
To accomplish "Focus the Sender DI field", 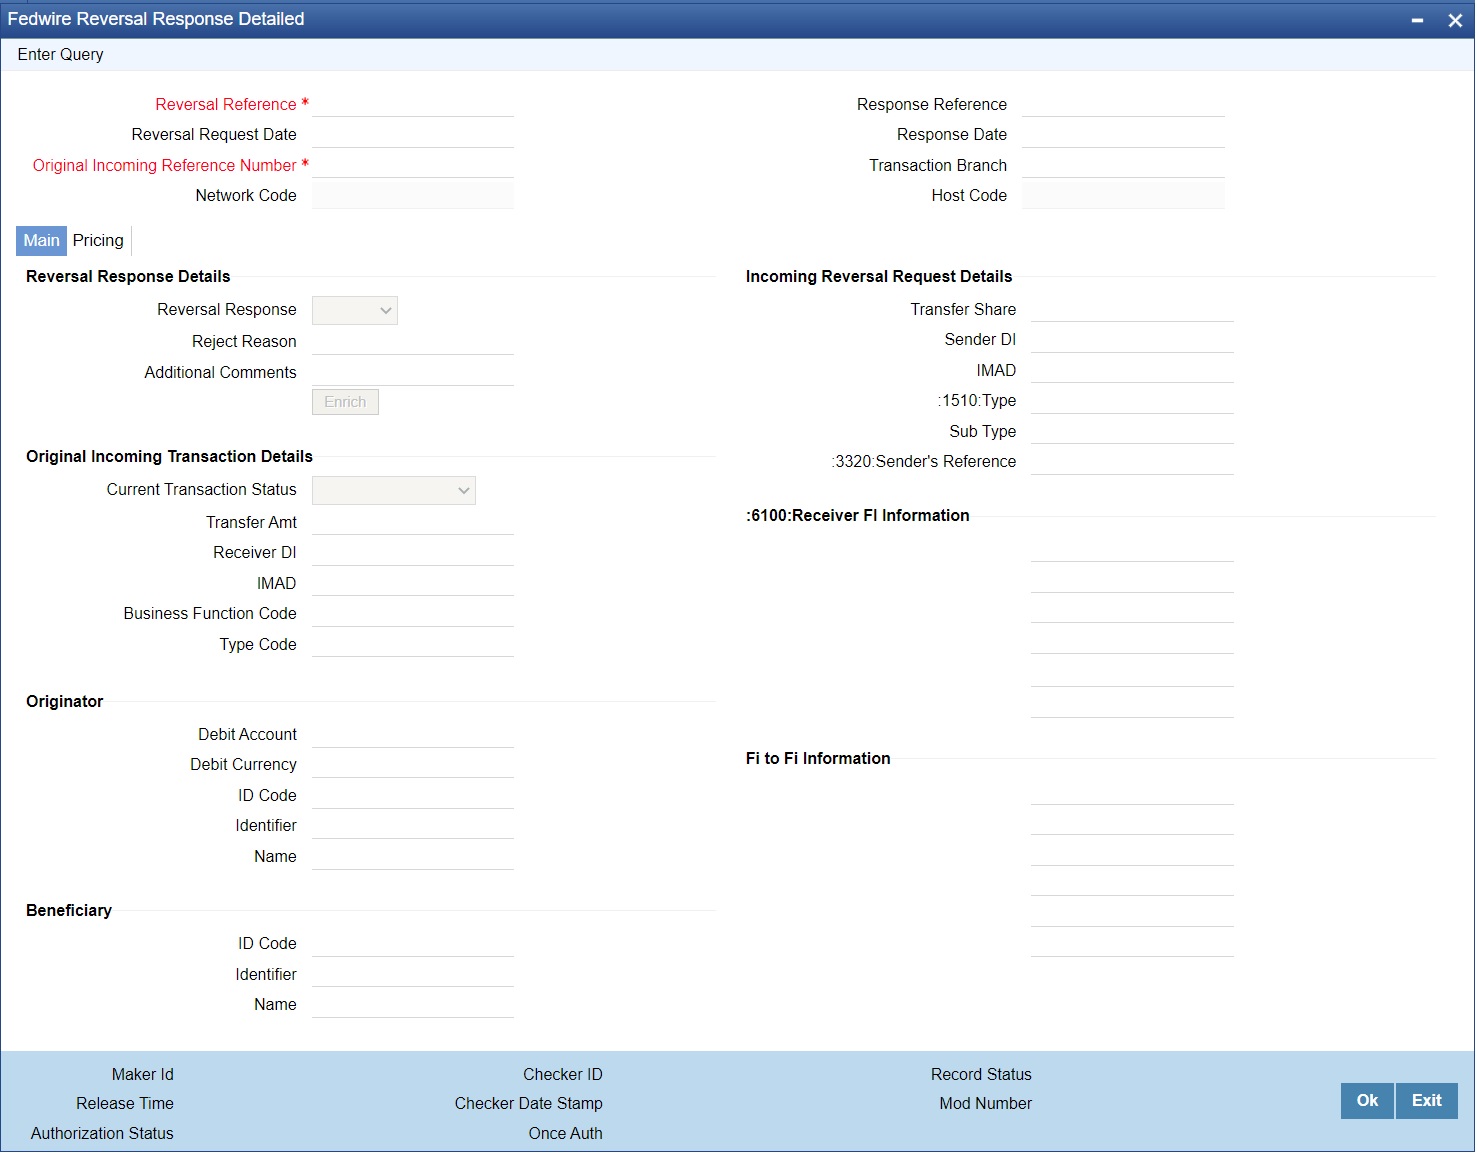I will point(1132,340).
